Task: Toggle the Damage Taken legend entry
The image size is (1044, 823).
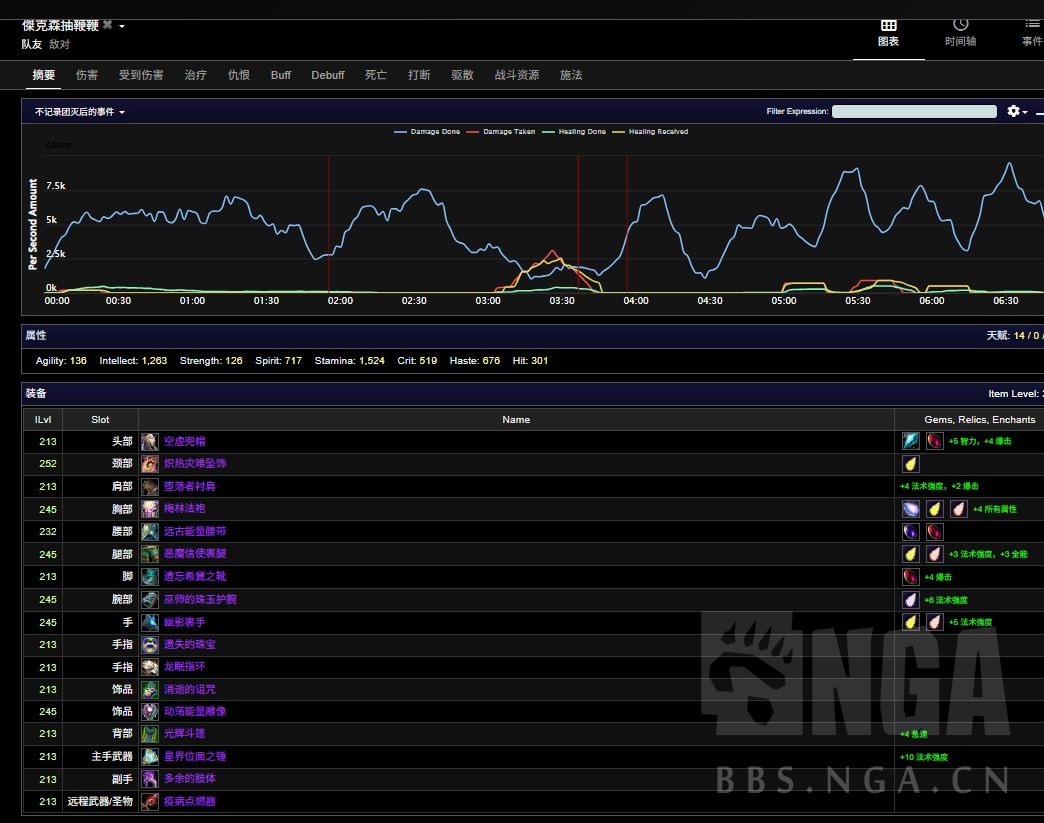Action: coord(509,132)
